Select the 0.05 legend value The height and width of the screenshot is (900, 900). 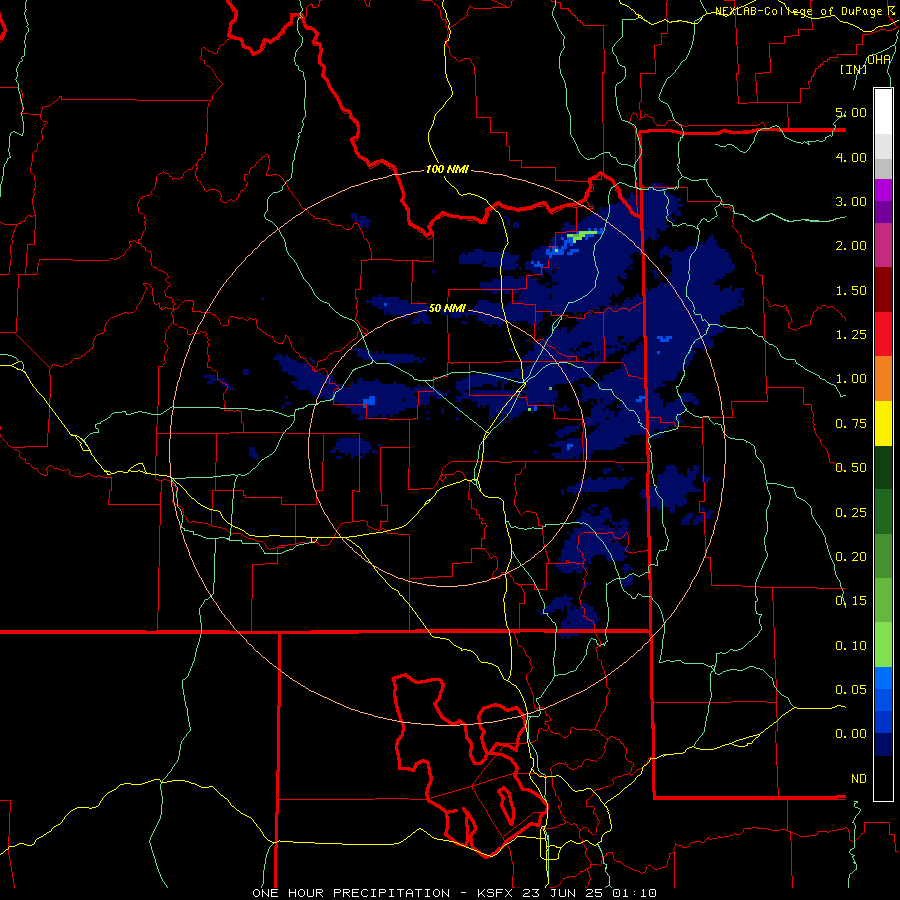click(x=851, y=689)
